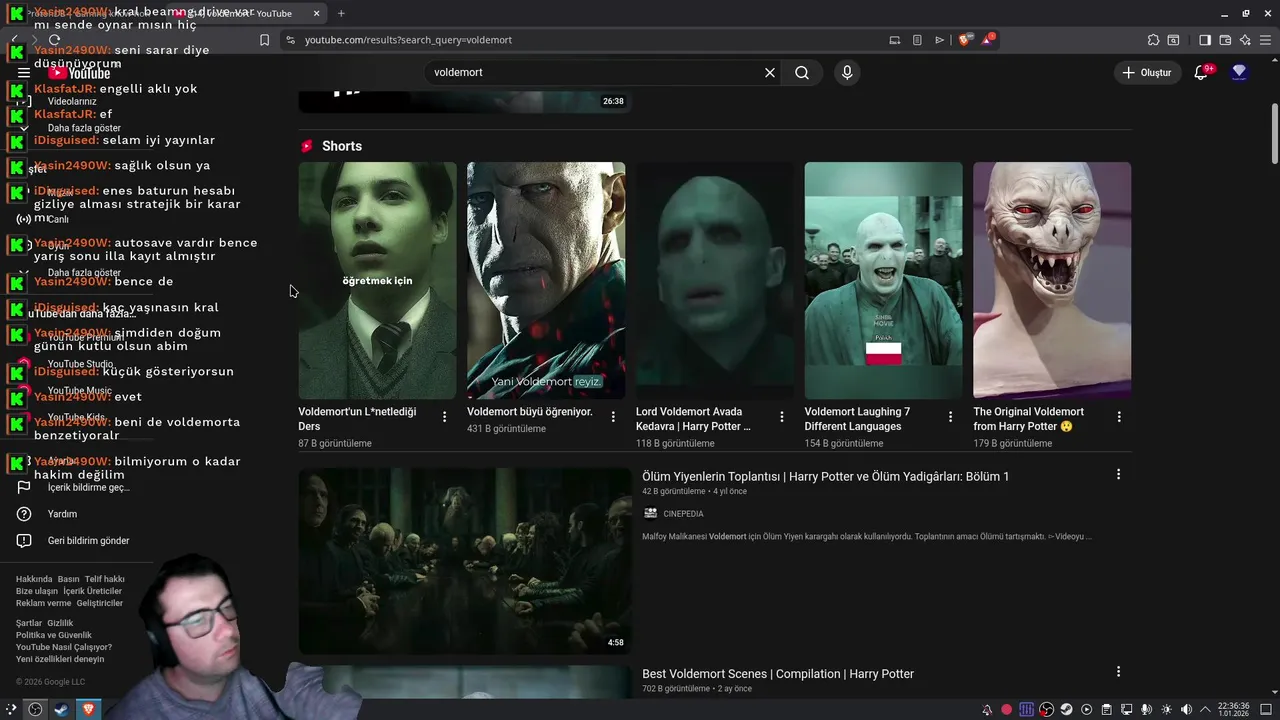The image size is (1280, 720).
Task: Open Brave Rewards triangle icon
Action: coord(988,40)
